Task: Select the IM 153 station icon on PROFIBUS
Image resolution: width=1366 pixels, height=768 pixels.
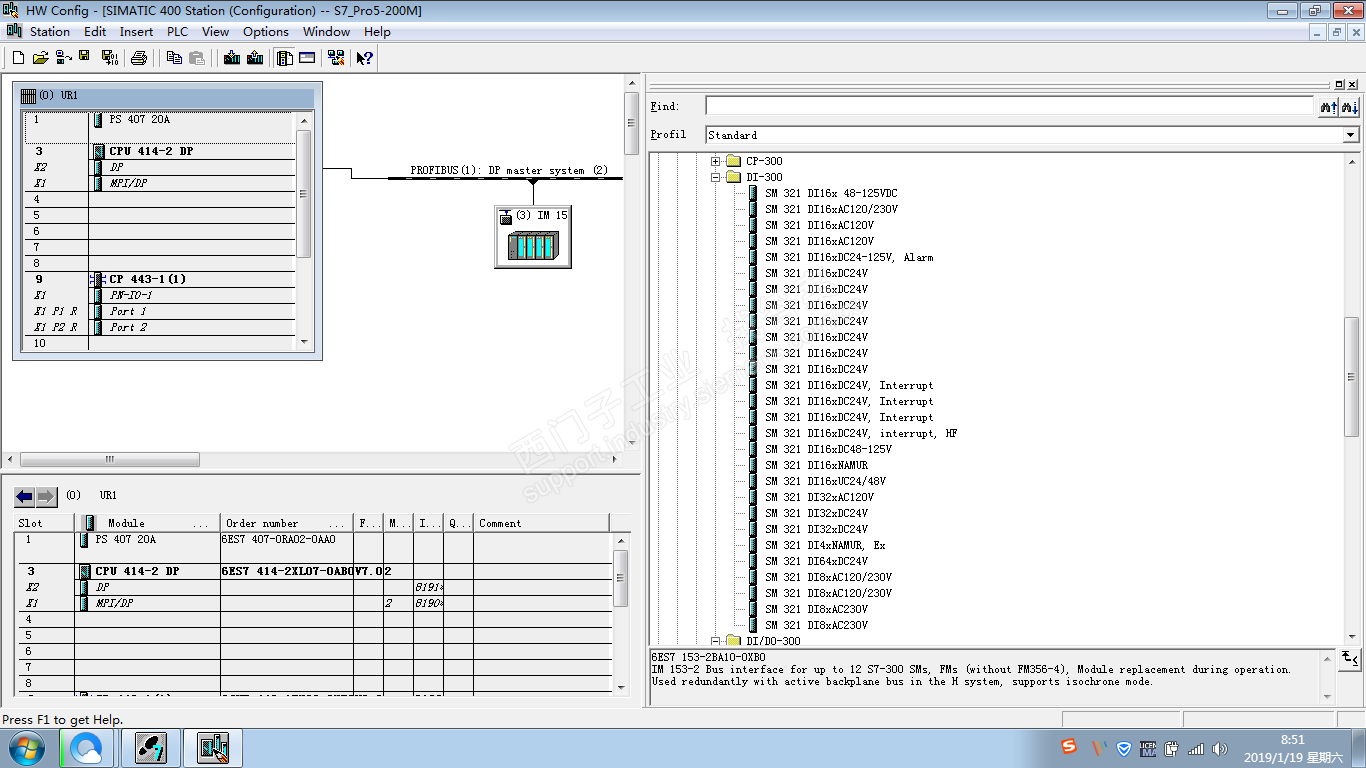Action: [x=533, y=237]
